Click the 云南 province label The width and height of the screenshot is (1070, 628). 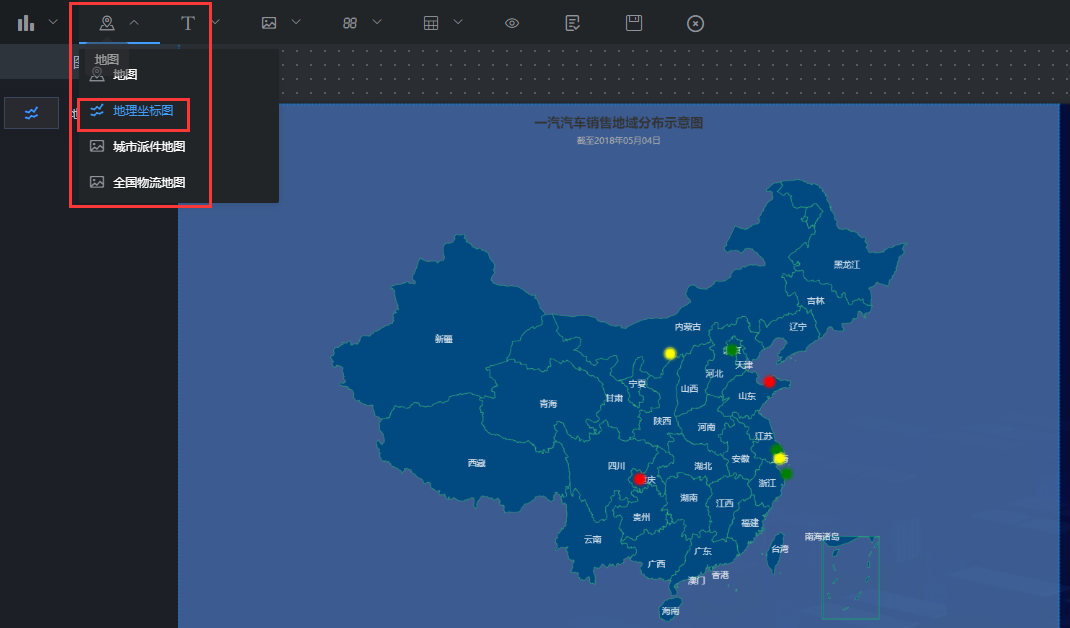pos(592,539)
